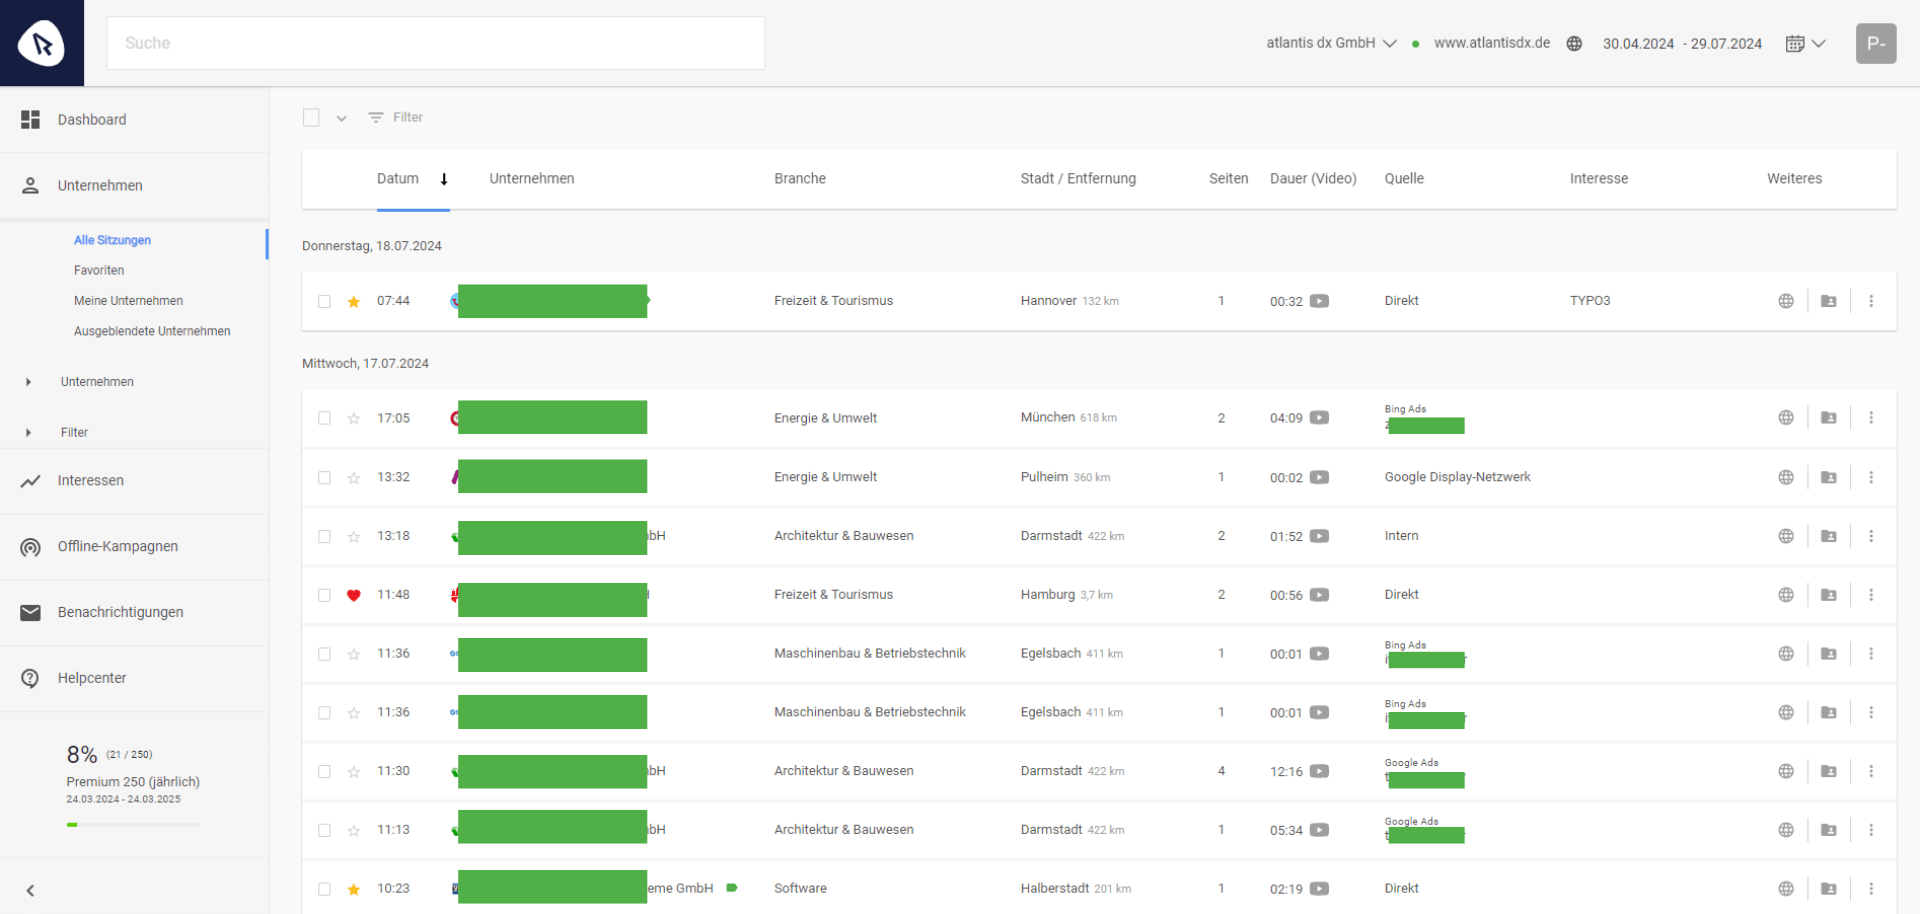Open the calendar date picker icon
1920x914 pixels.
click(x=1795, y=44)
